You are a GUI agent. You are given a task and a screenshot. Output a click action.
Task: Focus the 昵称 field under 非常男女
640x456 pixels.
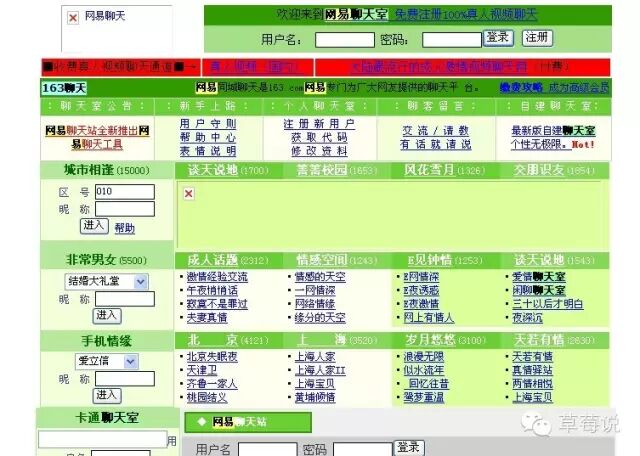[x=125, y=299]
